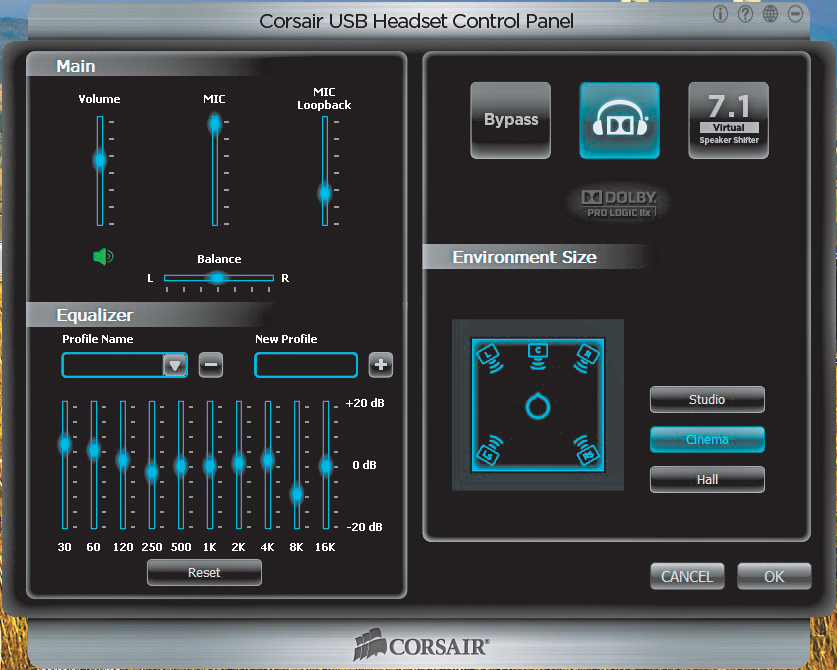Select the 7.1 Virtual Speaker Shifter
The height and width of the screenshot is (670, 837).
pyautogui.click(x=728, y=120)
